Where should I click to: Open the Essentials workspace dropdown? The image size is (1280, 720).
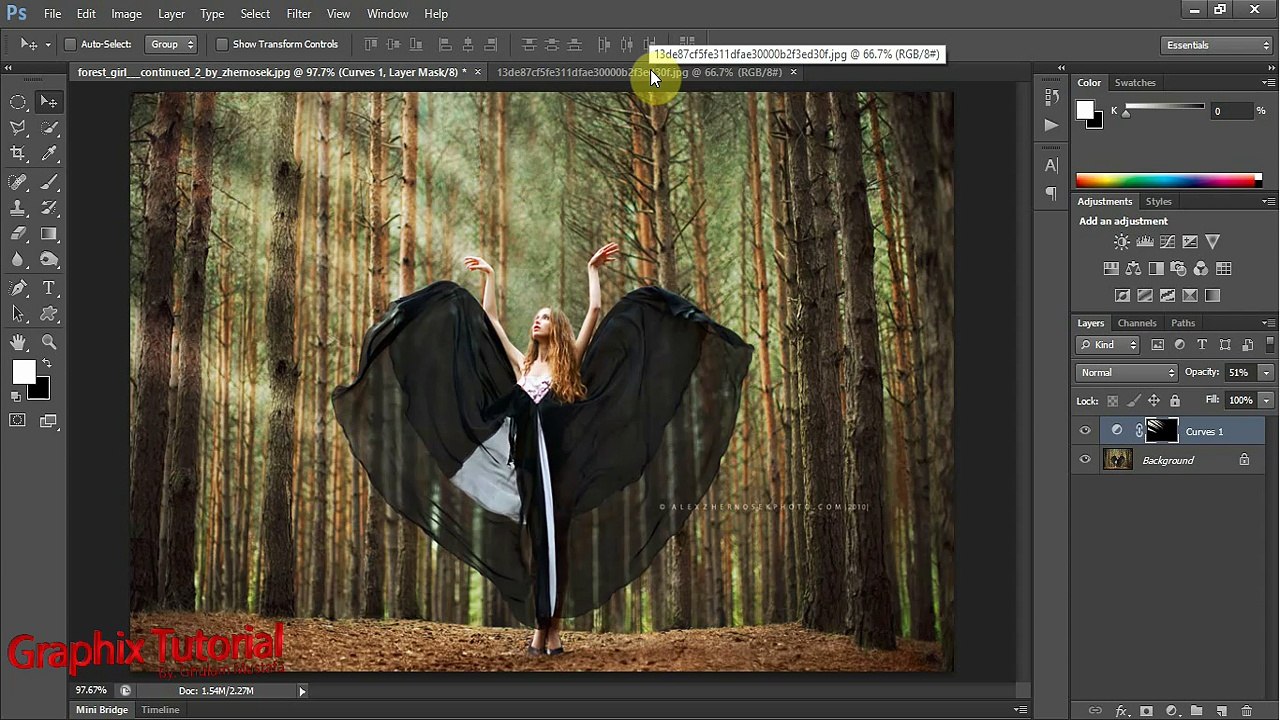point(1217,45)
